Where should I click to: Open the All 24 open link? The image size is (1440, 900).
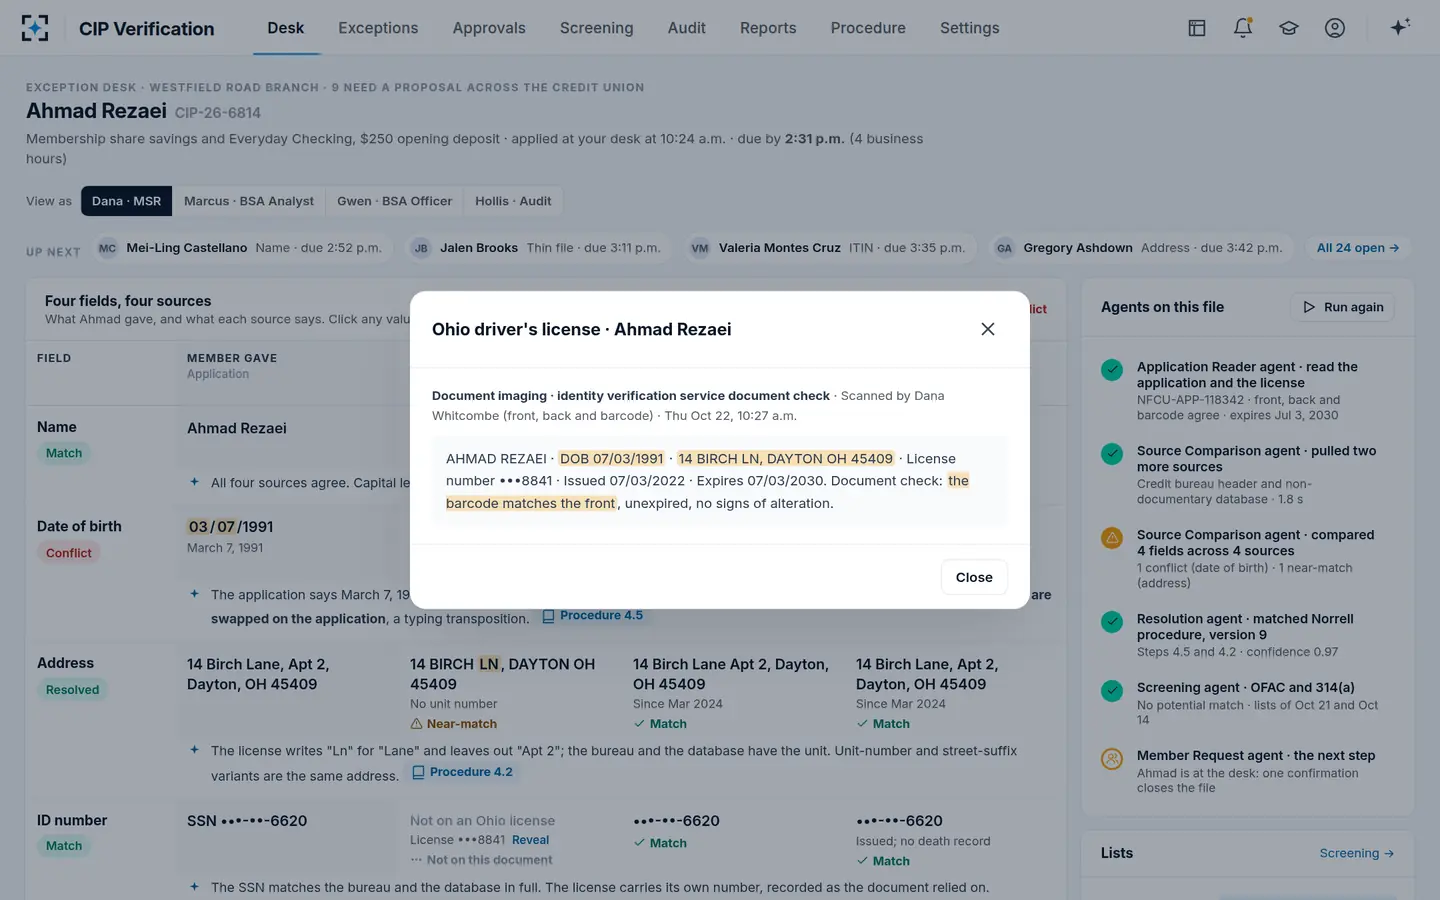[x=1357, y=248]
